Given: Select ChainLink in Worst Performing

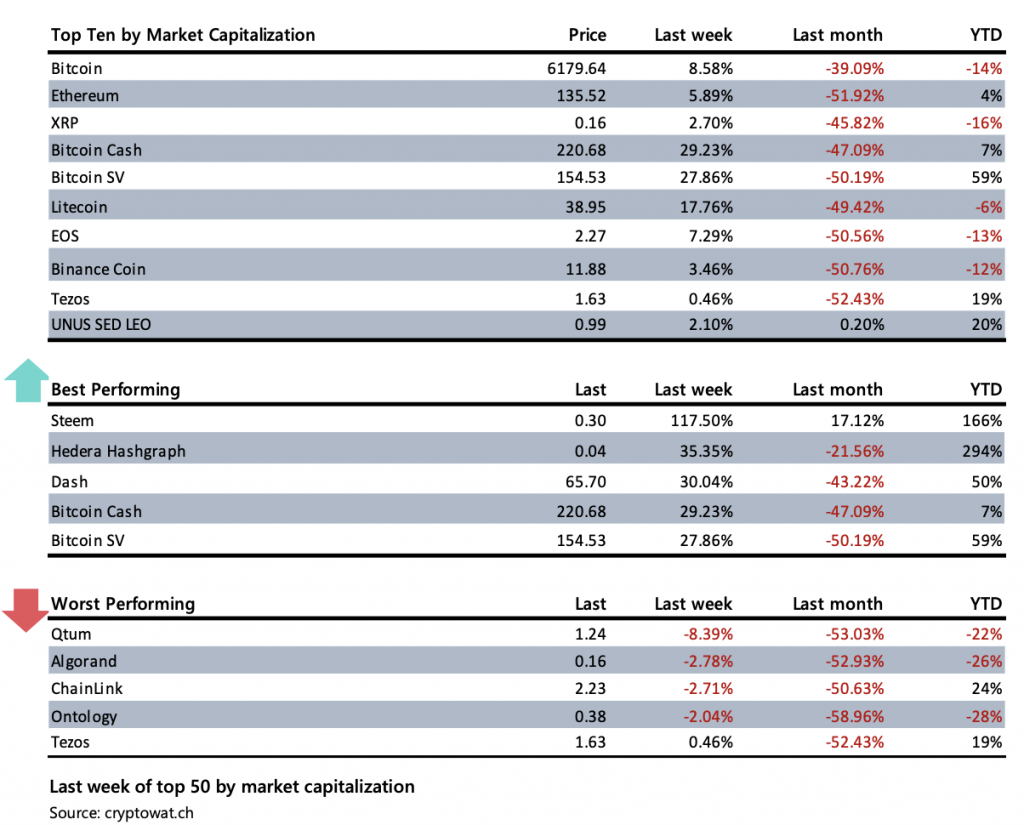Looking at the screenshot, I should click(87, 689).
